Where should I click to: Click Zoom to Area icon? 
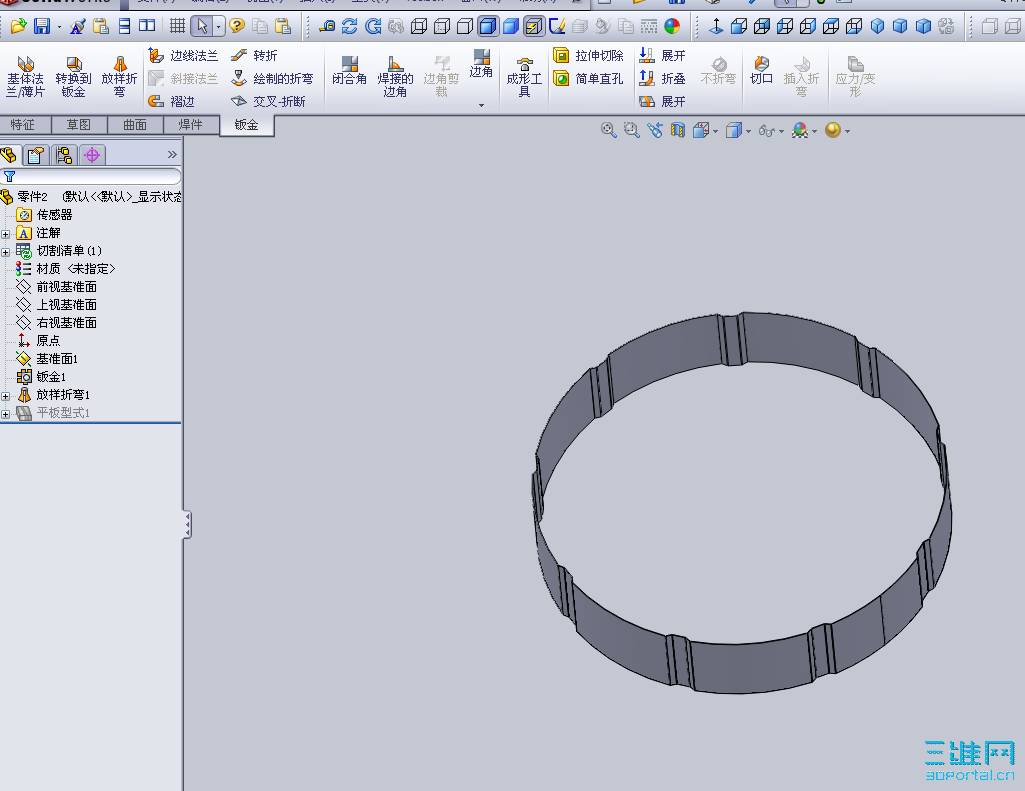point(631,130)
